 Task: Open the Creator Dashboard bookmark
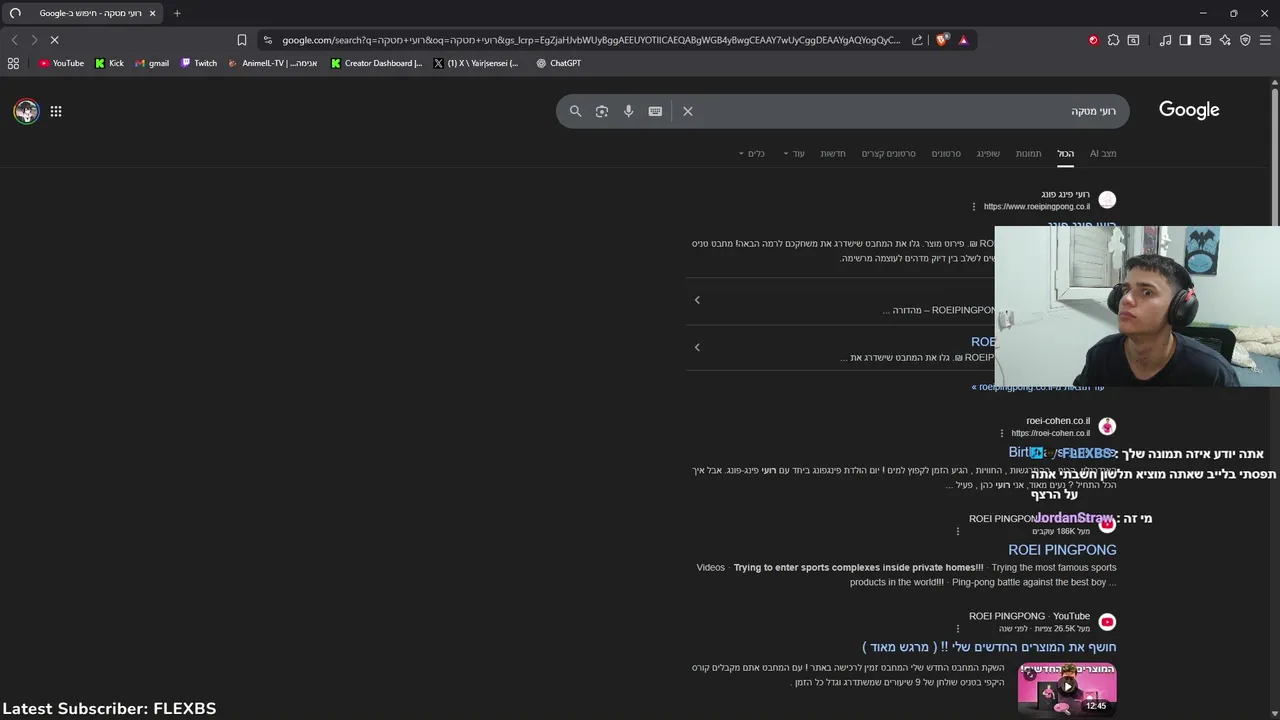[x=376, y=63]
